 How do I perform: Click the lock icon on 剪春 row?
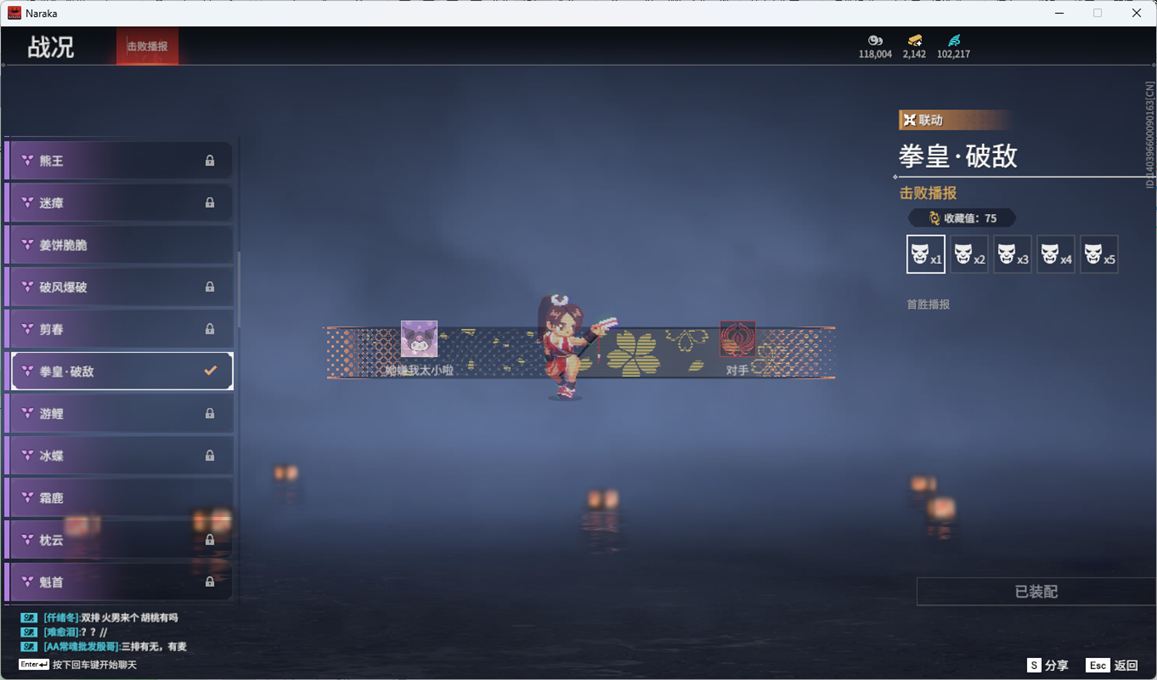[x=210, y=329]
